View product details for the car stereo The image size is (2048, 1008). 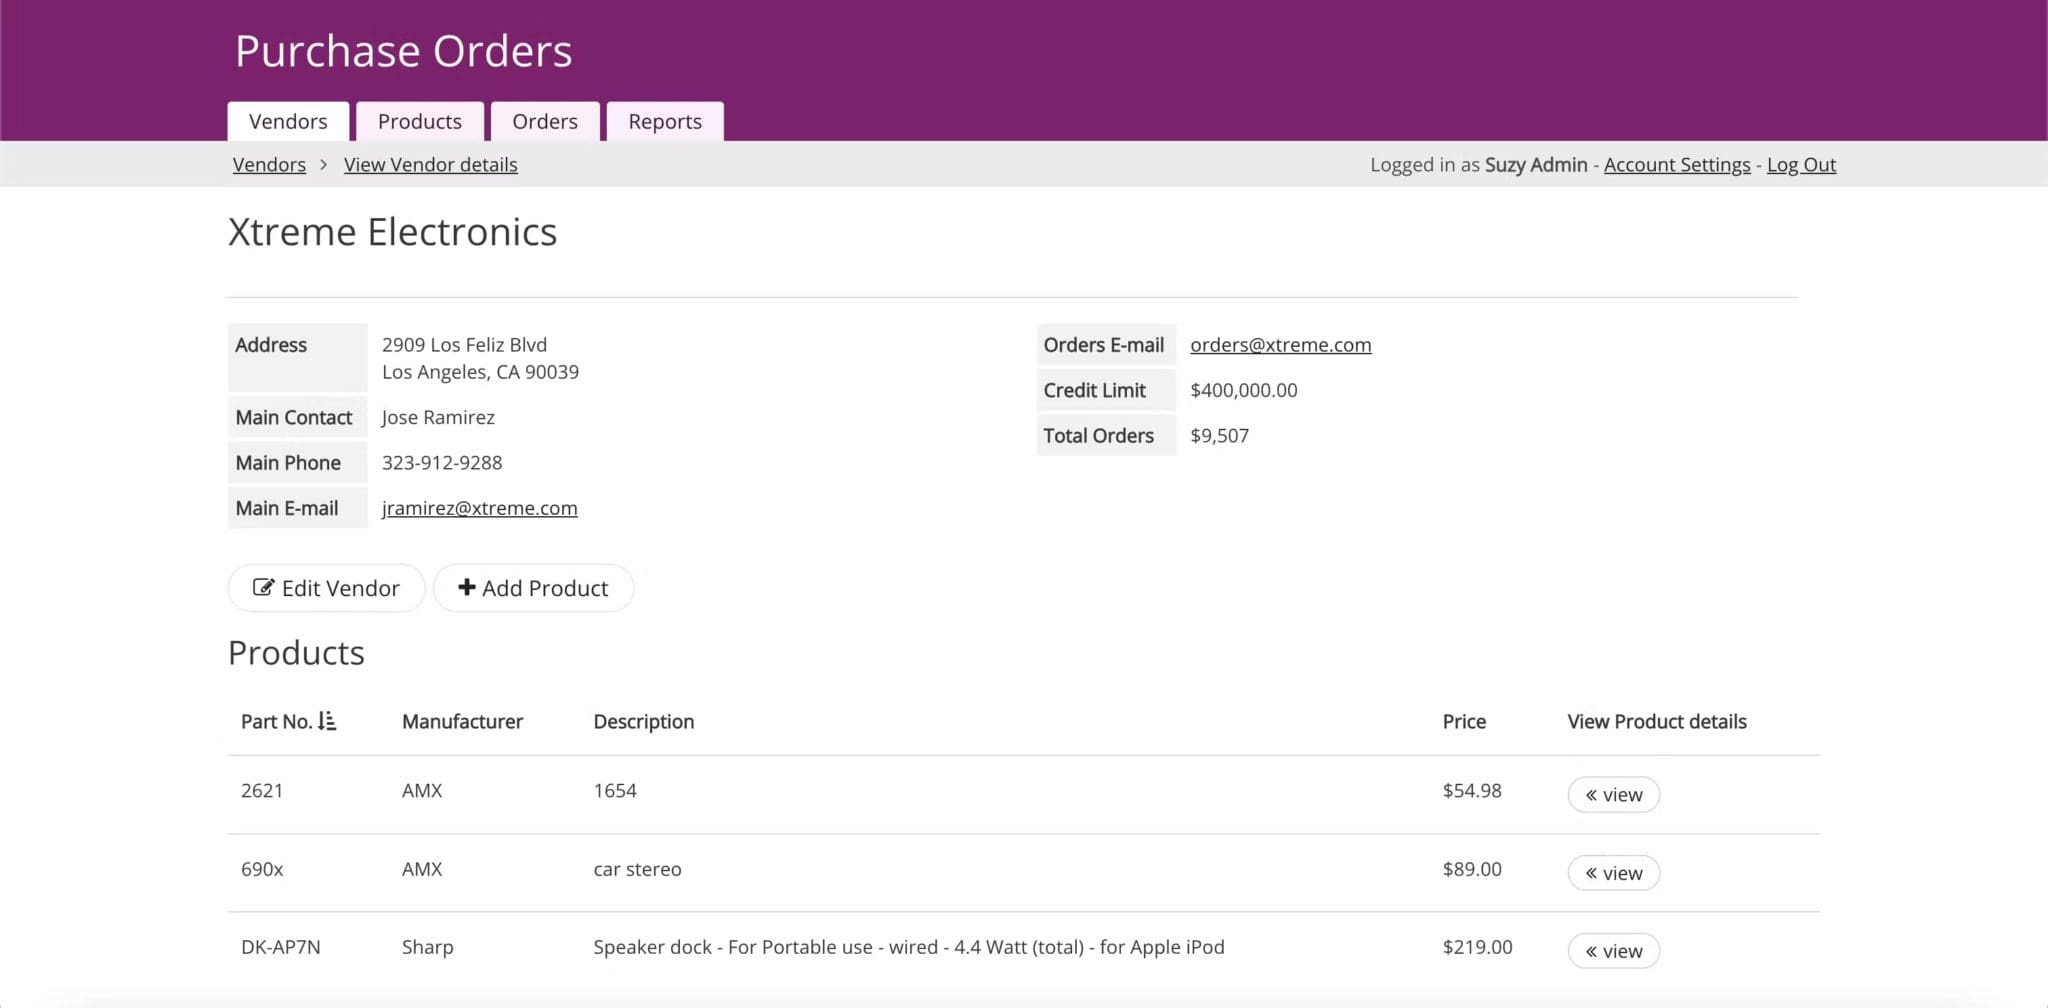(x=1613, y=872)
